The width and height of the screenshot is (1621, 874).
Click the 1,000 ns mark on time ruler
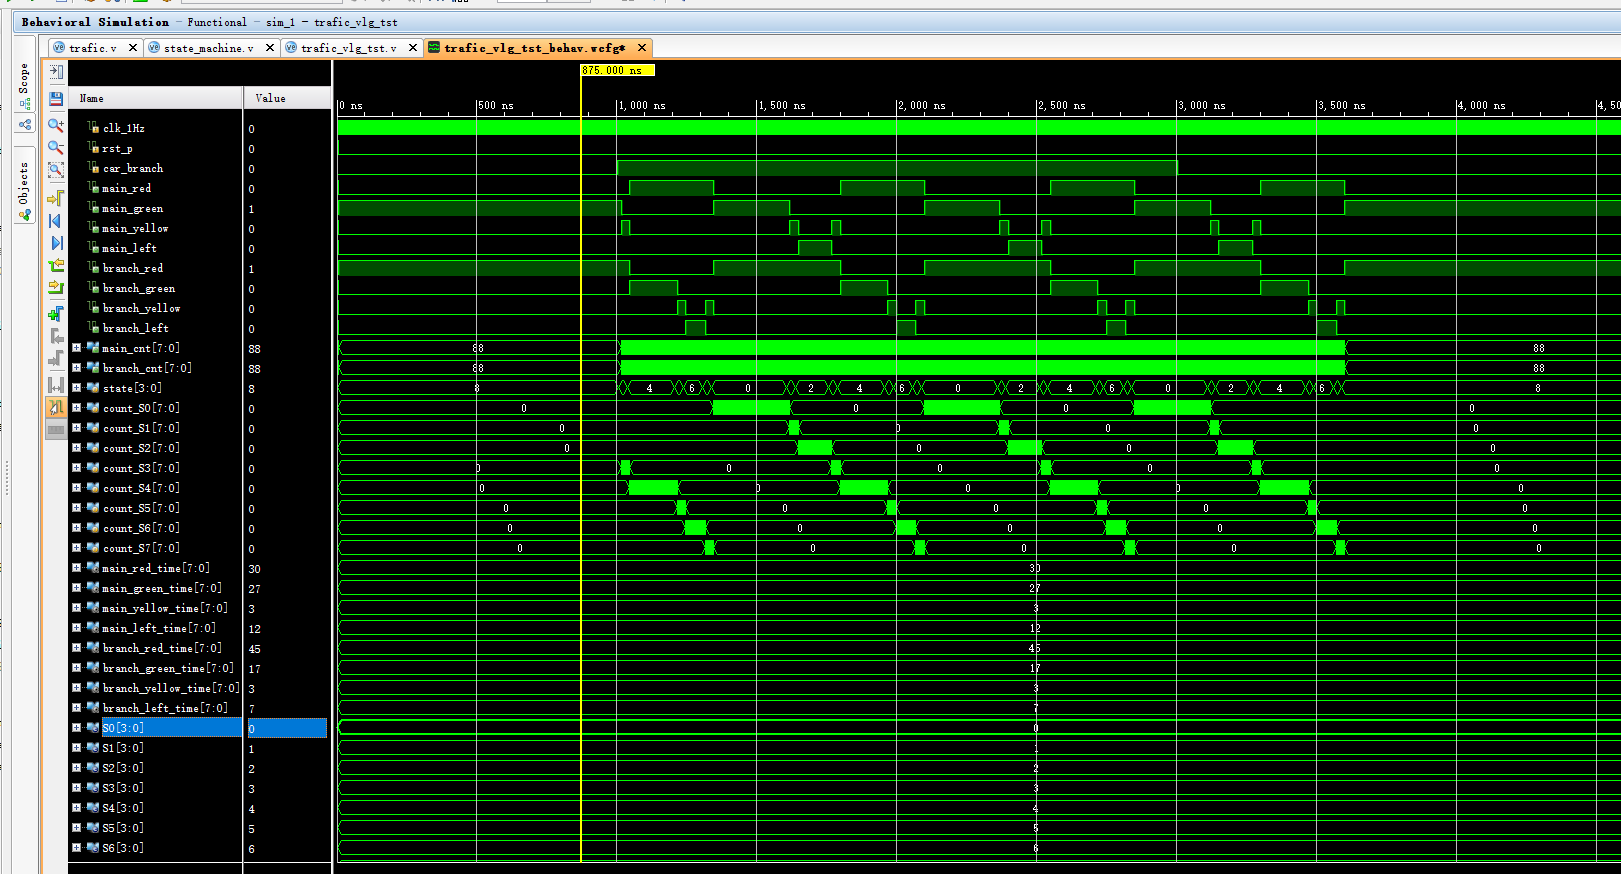(642, 105)
